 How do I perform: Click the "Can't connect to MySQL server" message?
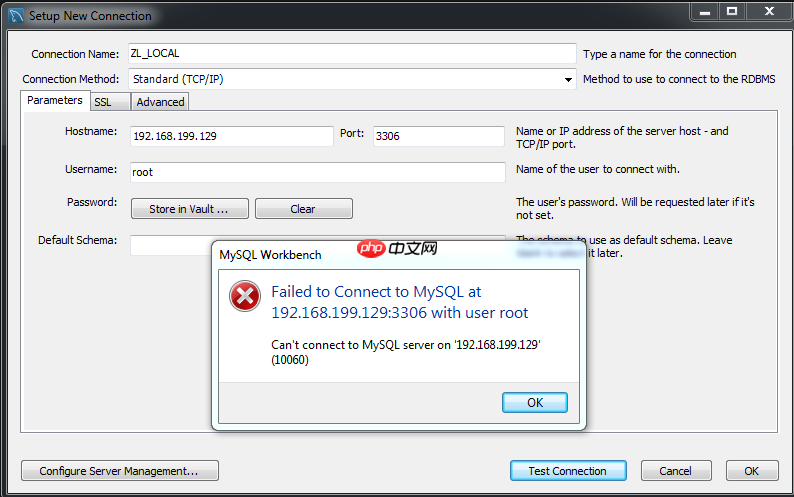(406, 352)
